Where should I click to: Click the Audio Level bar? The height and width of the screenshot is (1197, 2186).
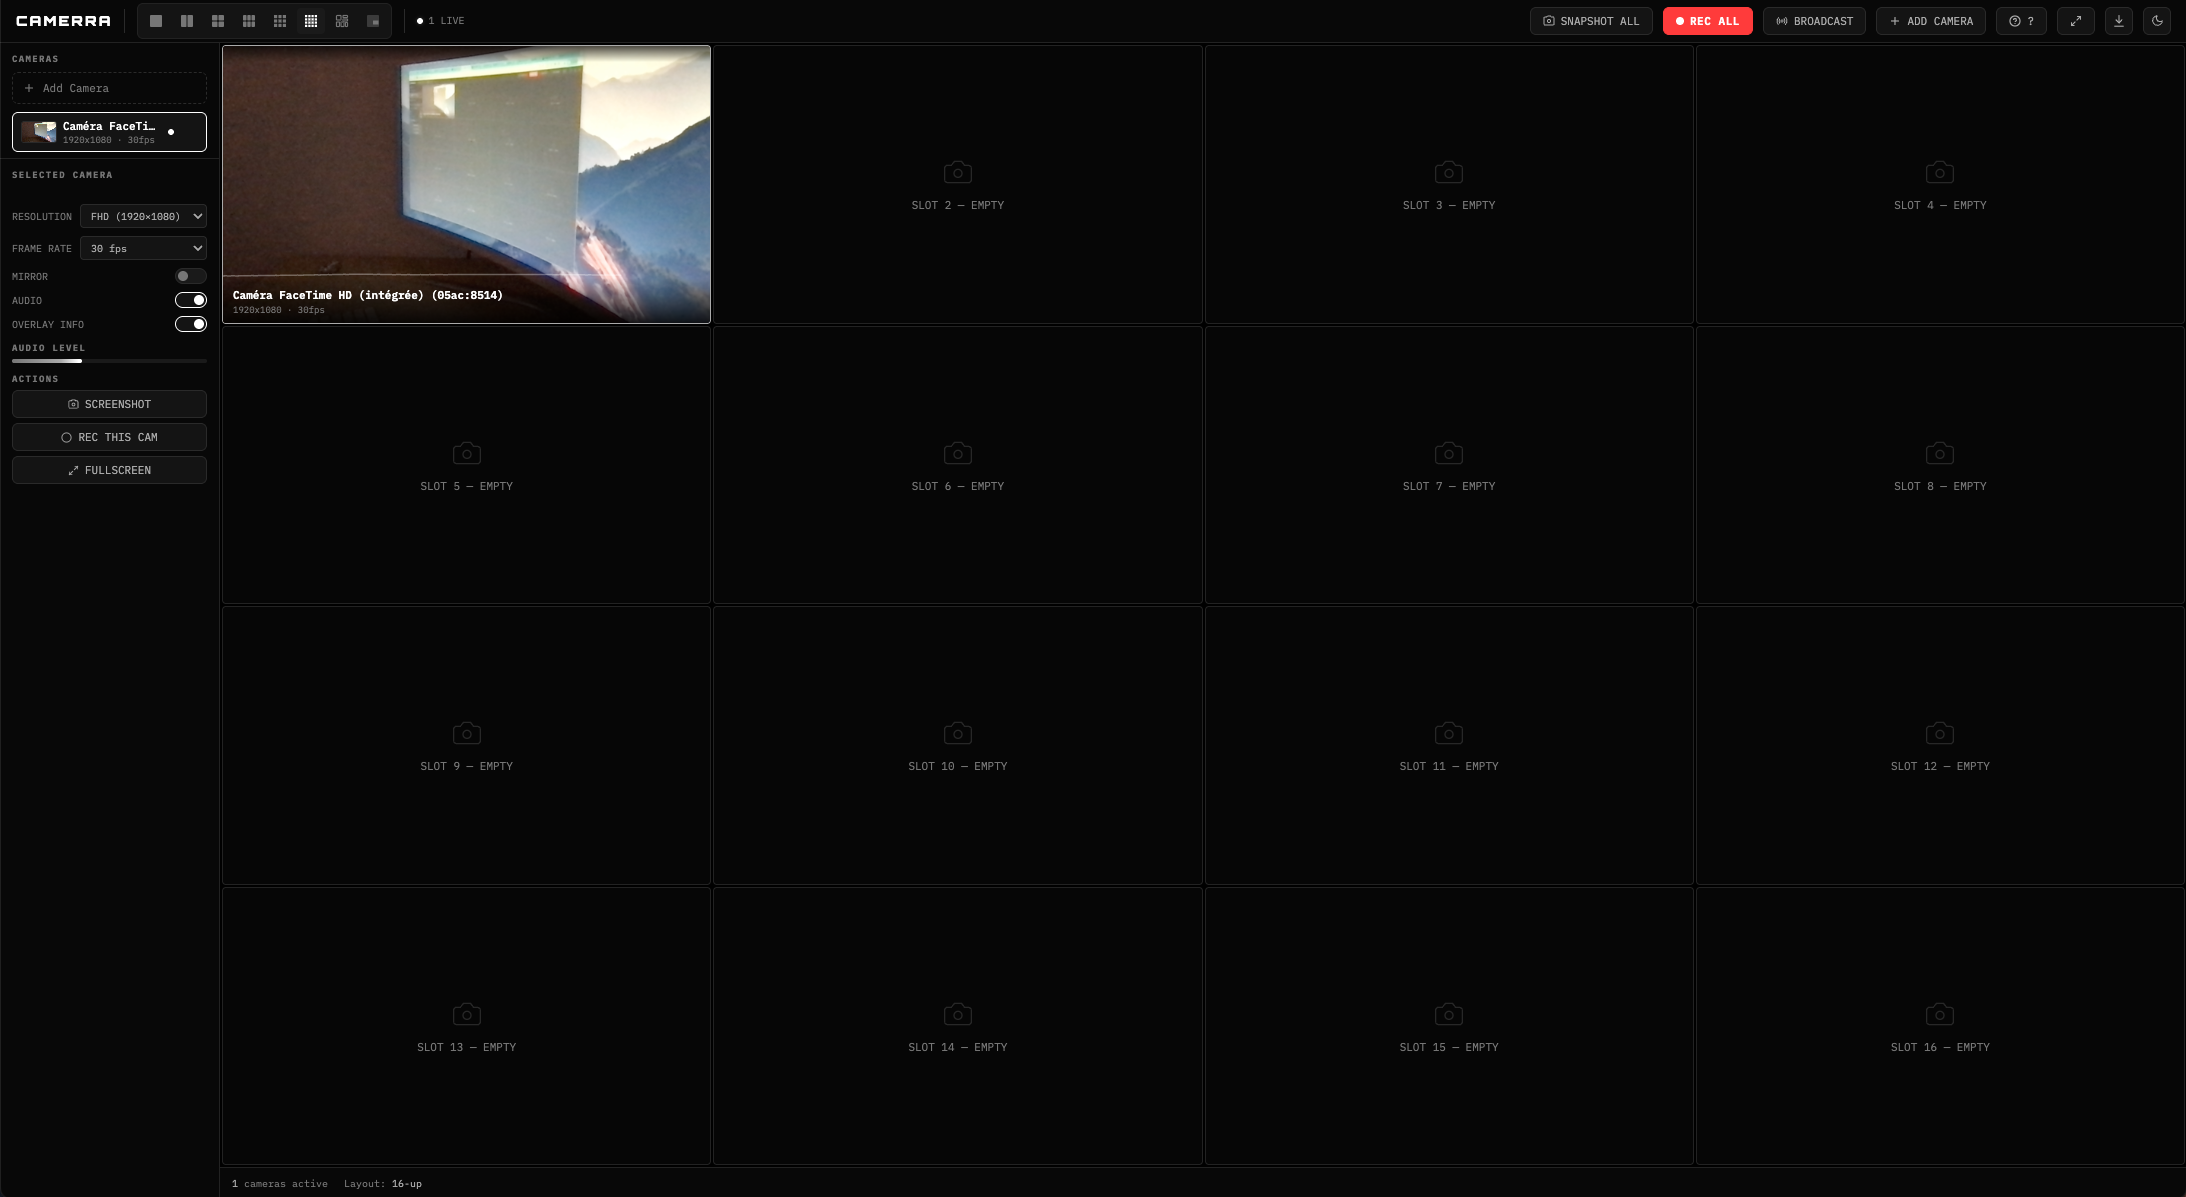pos(109,361)
